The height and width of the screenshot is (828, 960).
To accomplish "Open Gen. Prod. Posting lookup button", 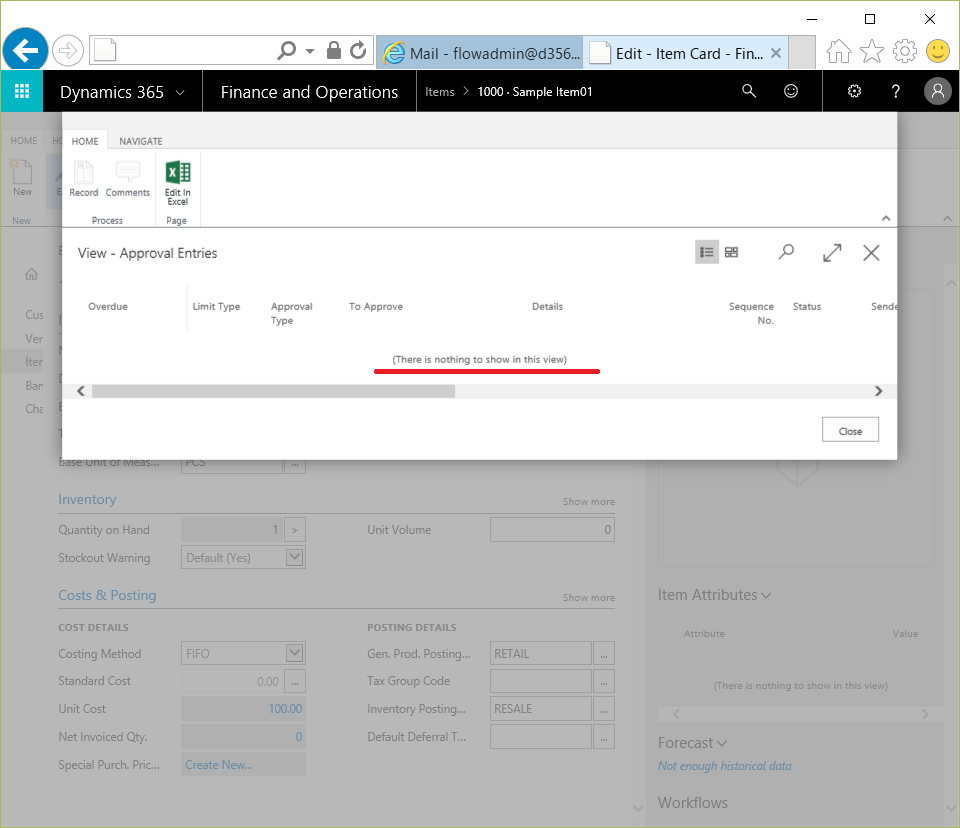I will coord(604,653).
